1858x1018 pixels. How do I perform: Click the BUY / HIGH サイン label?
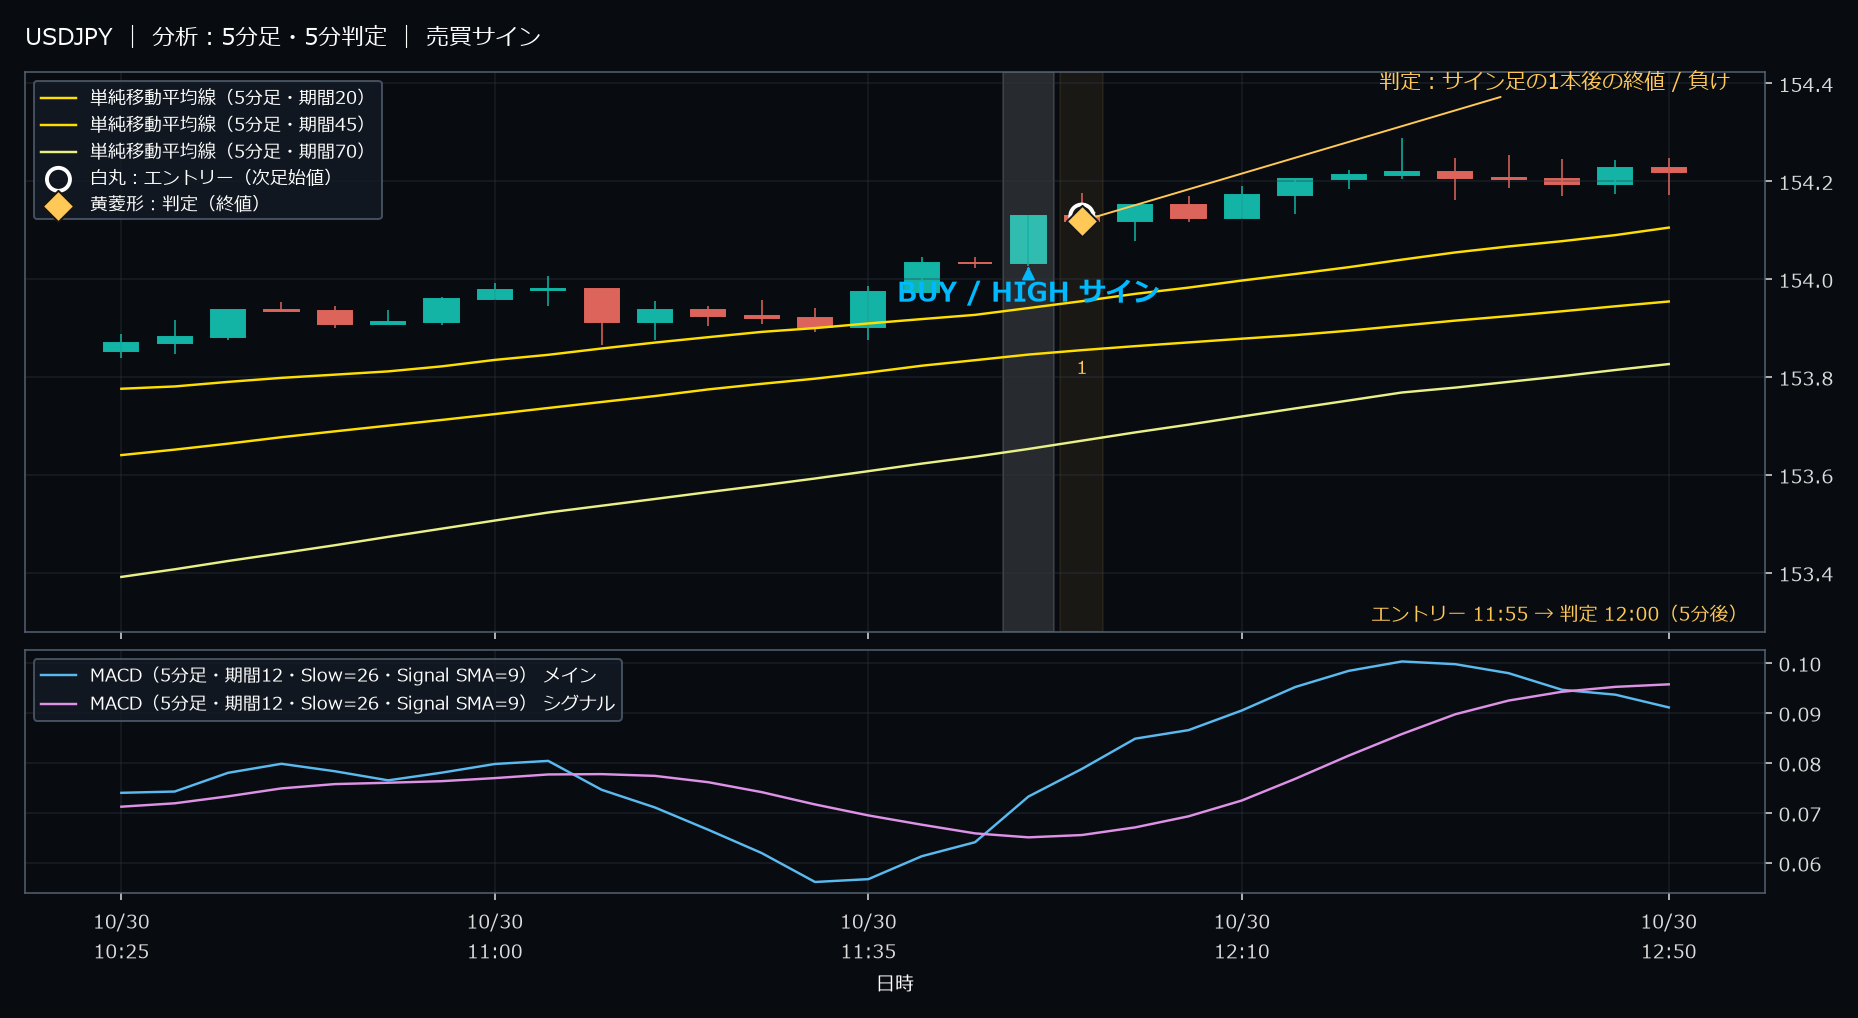point(1028,292)
